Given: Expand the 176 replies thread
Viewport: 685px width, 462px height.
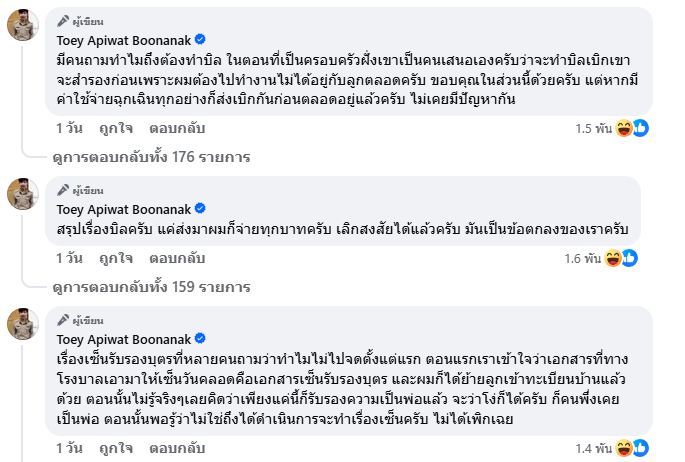Looking at the screenshot, I should (x=150, y=157).
